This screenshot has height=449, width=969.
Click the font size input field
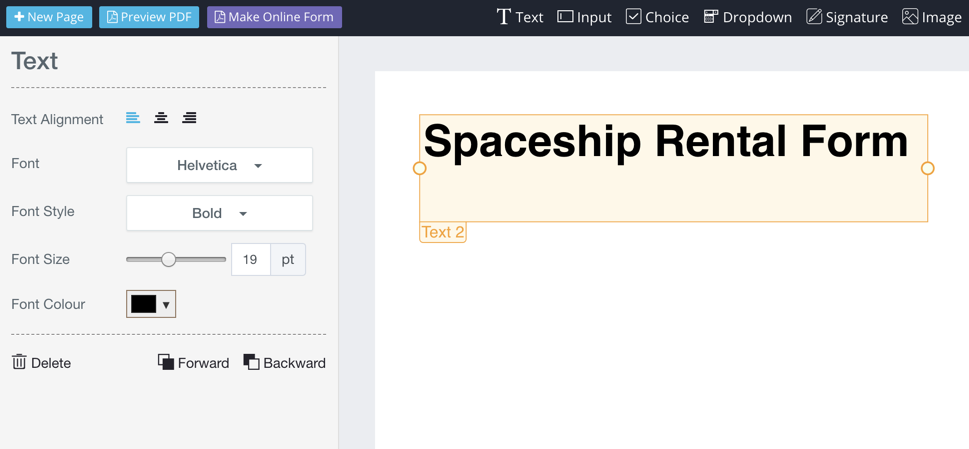(x=250, y=260)
